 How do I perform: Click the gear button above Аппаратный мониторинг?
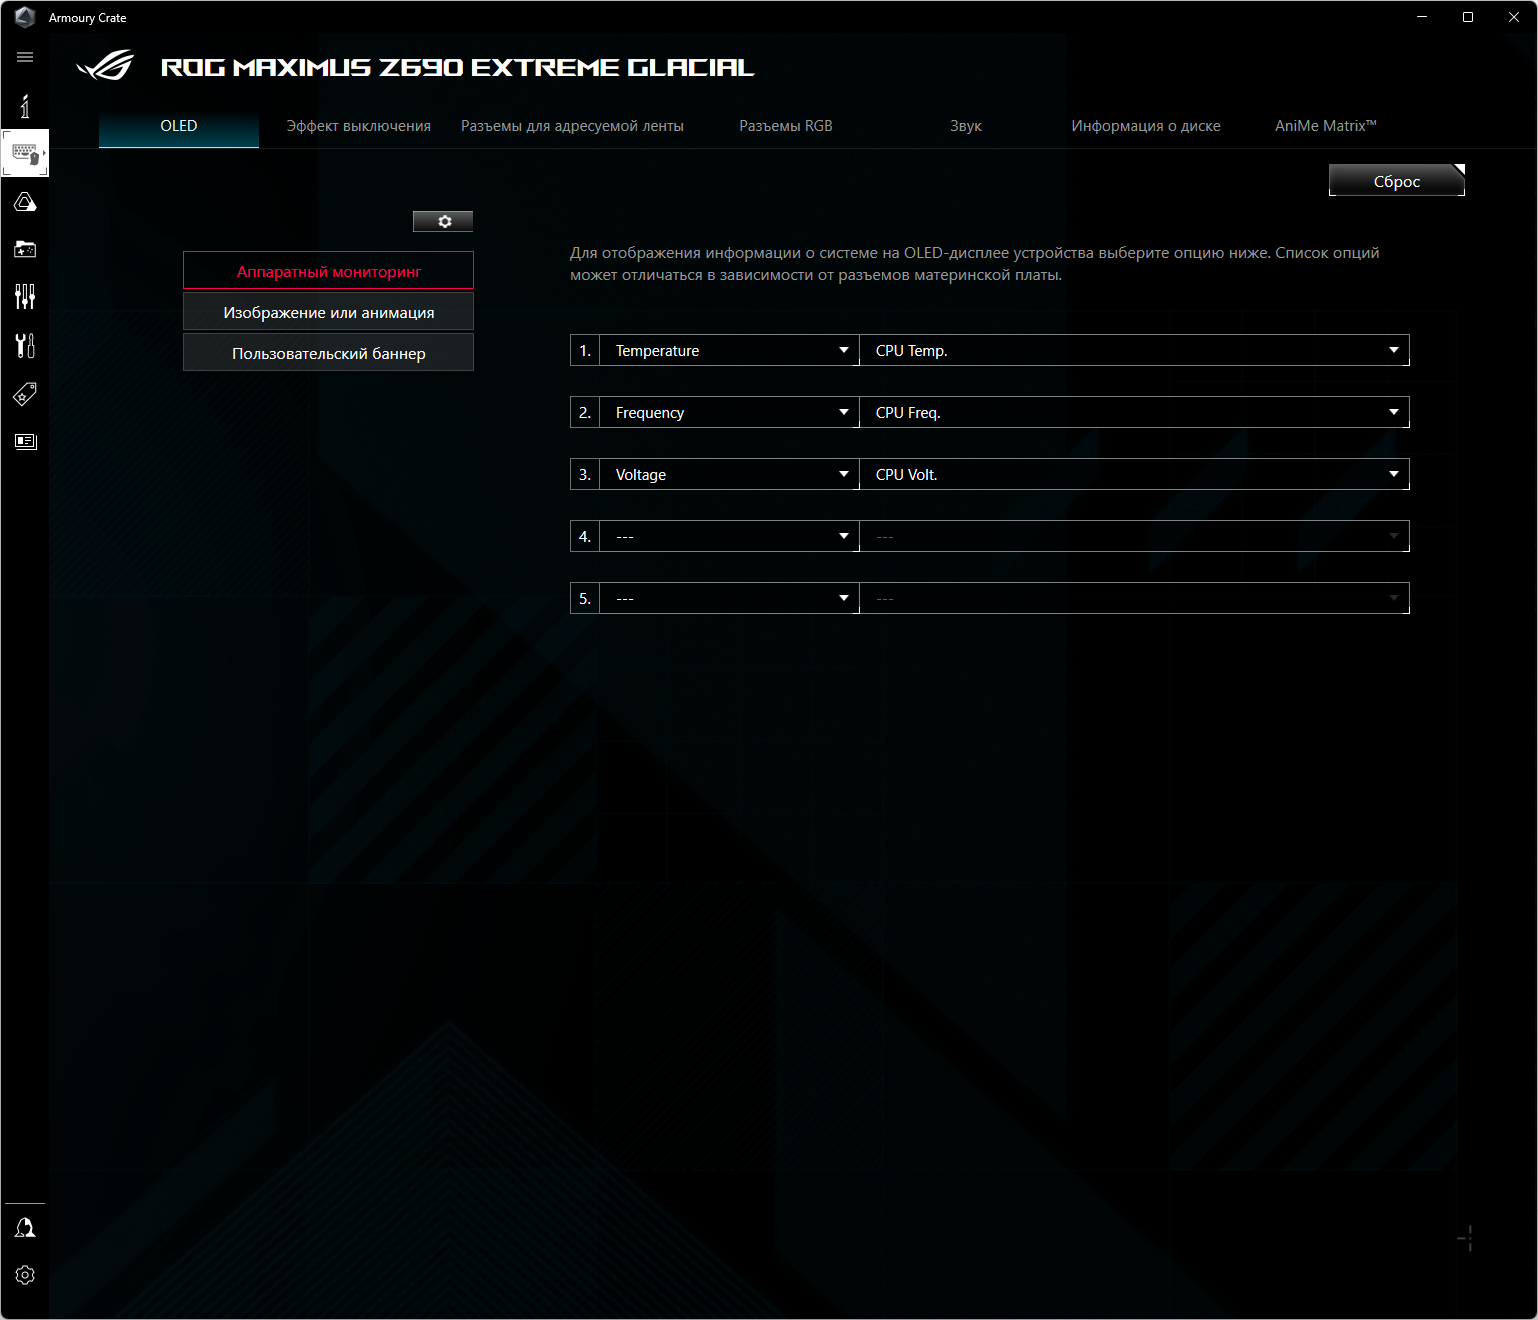tap(443, 221)
